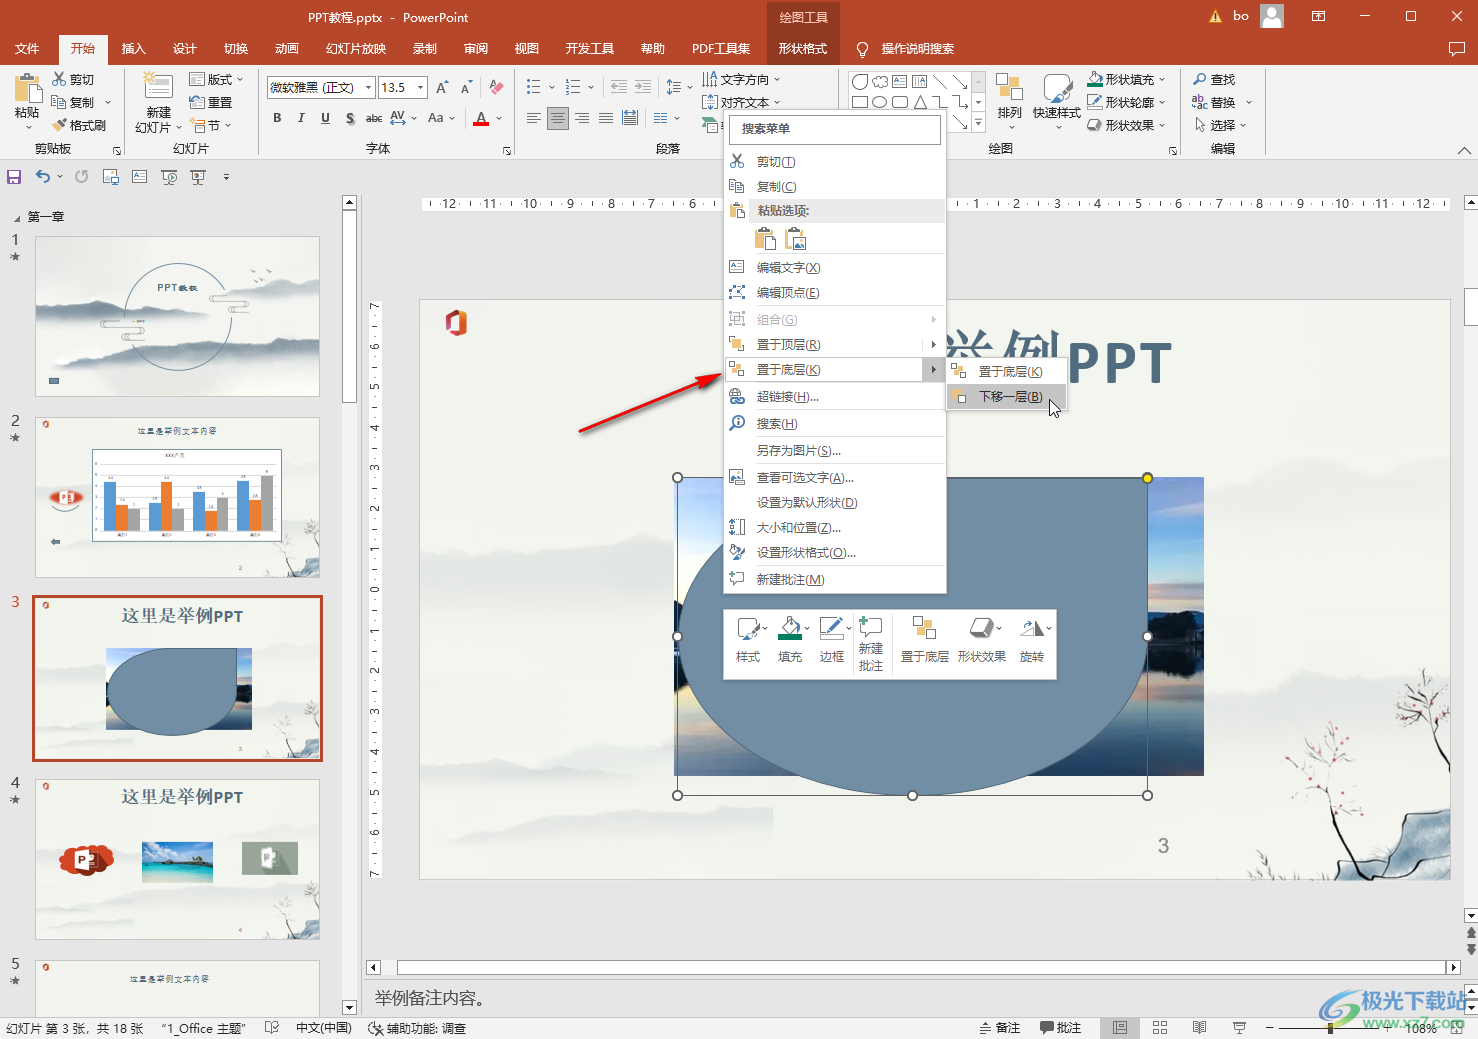The image size is (1478, 1039).
Task: Click the first paste option icon
Action: pyautogui.click(x=765, y=238)
